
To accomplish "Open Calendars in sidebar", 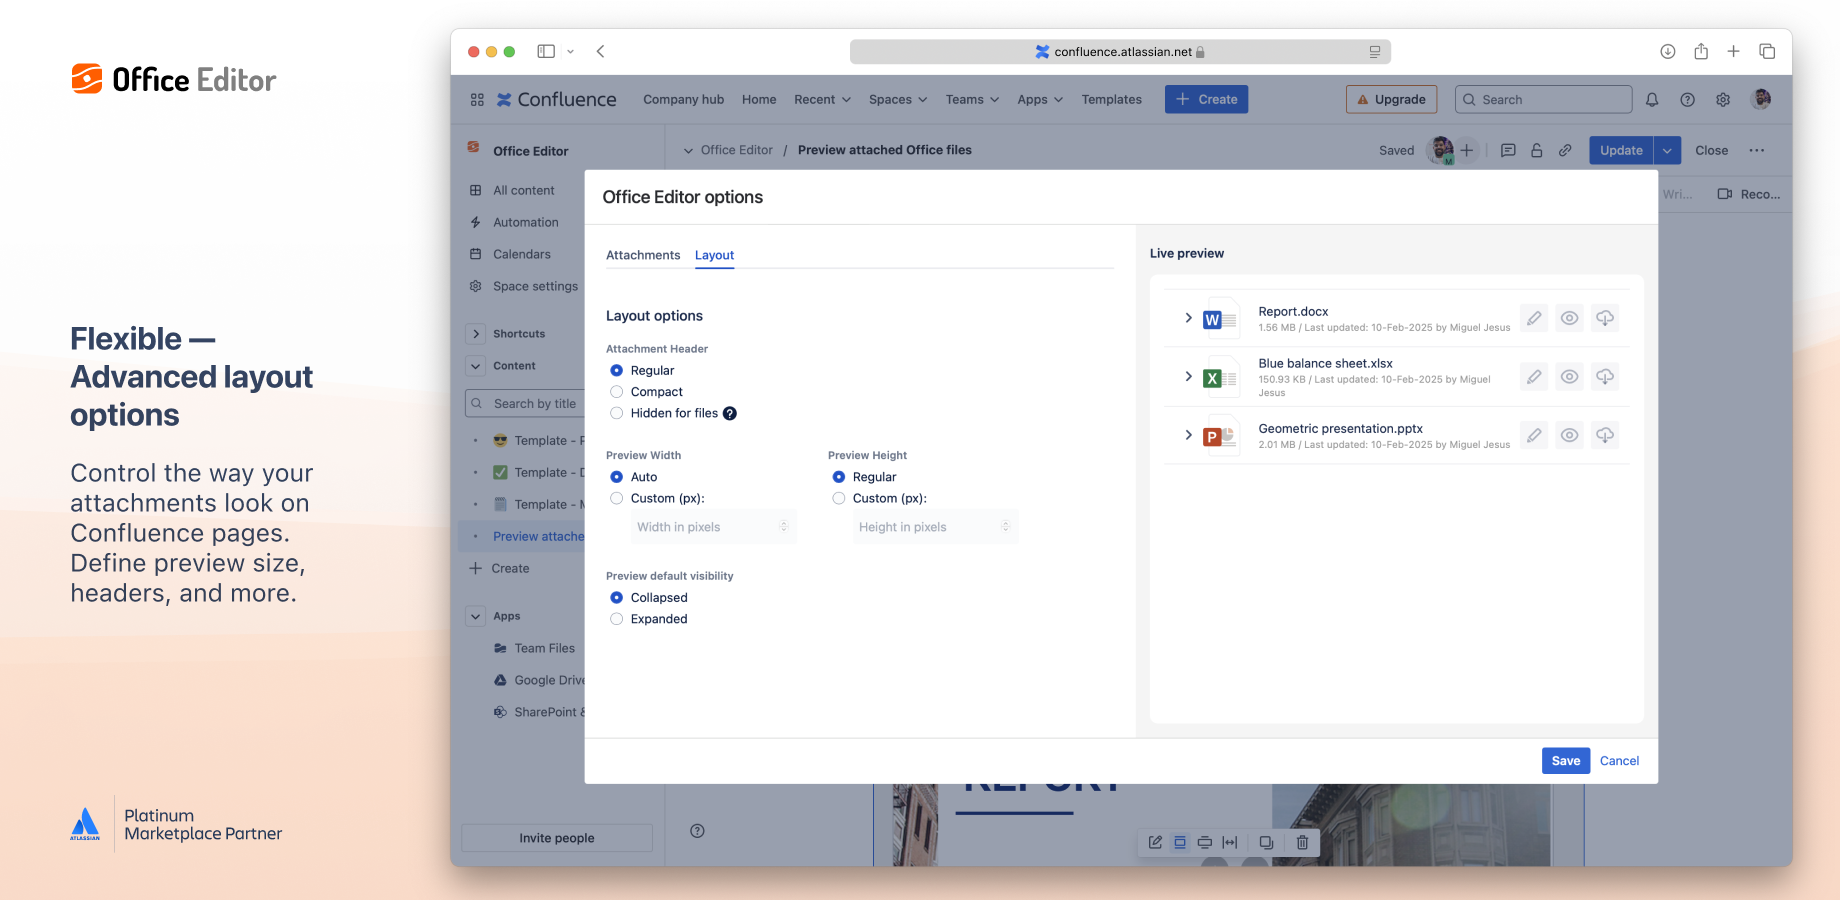I will click(521, 254).
